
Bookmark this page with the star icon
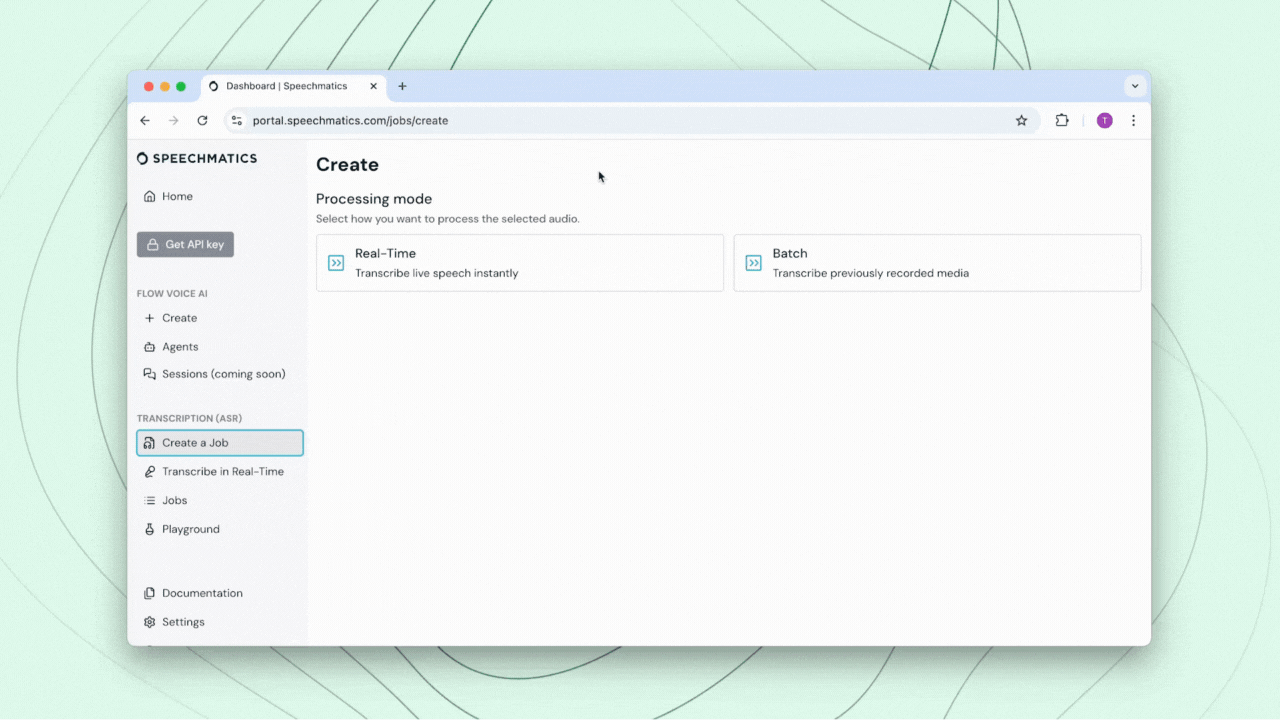1021,120
